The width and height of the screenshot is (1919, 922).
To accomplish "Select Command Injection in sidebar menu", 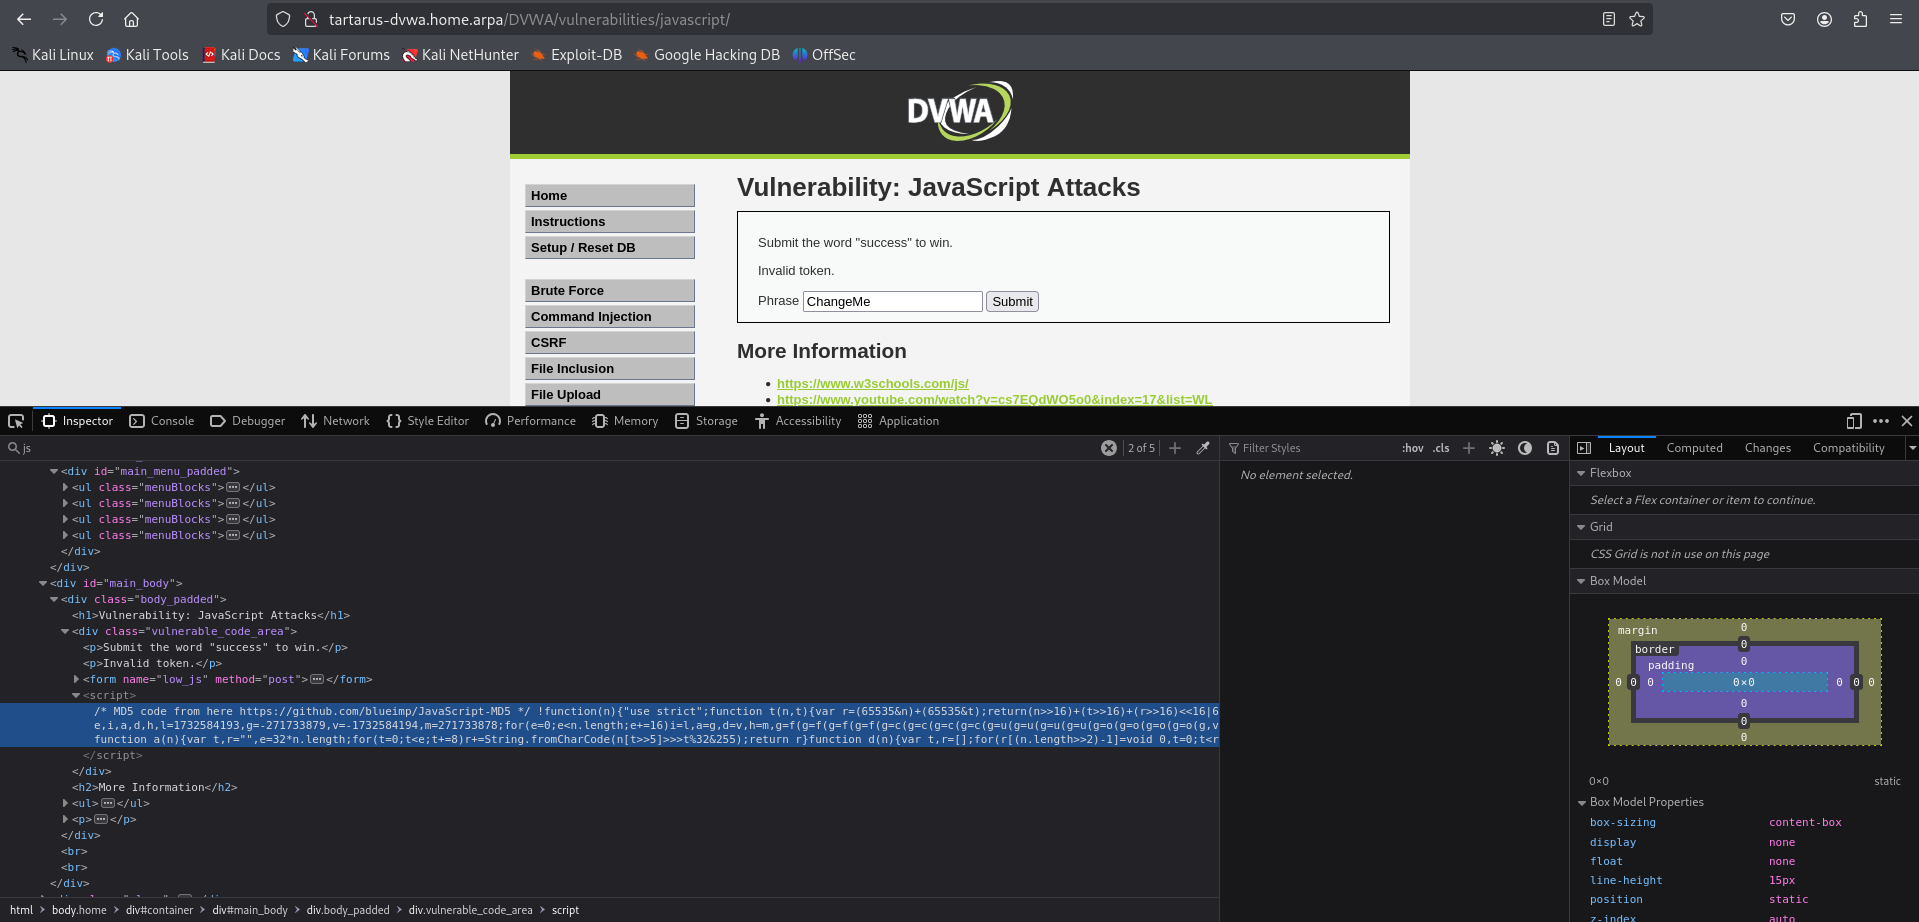I will 609,316.
